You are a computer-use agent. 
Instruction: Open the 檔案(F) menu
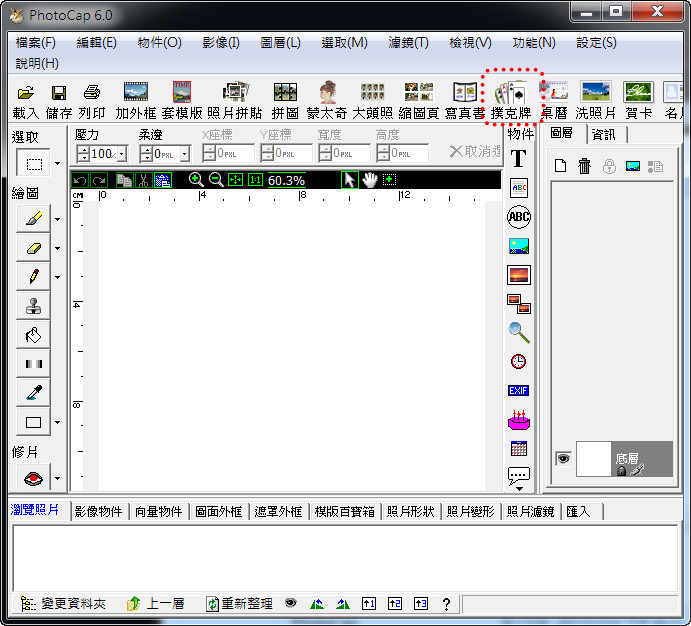tap(35, 43)
